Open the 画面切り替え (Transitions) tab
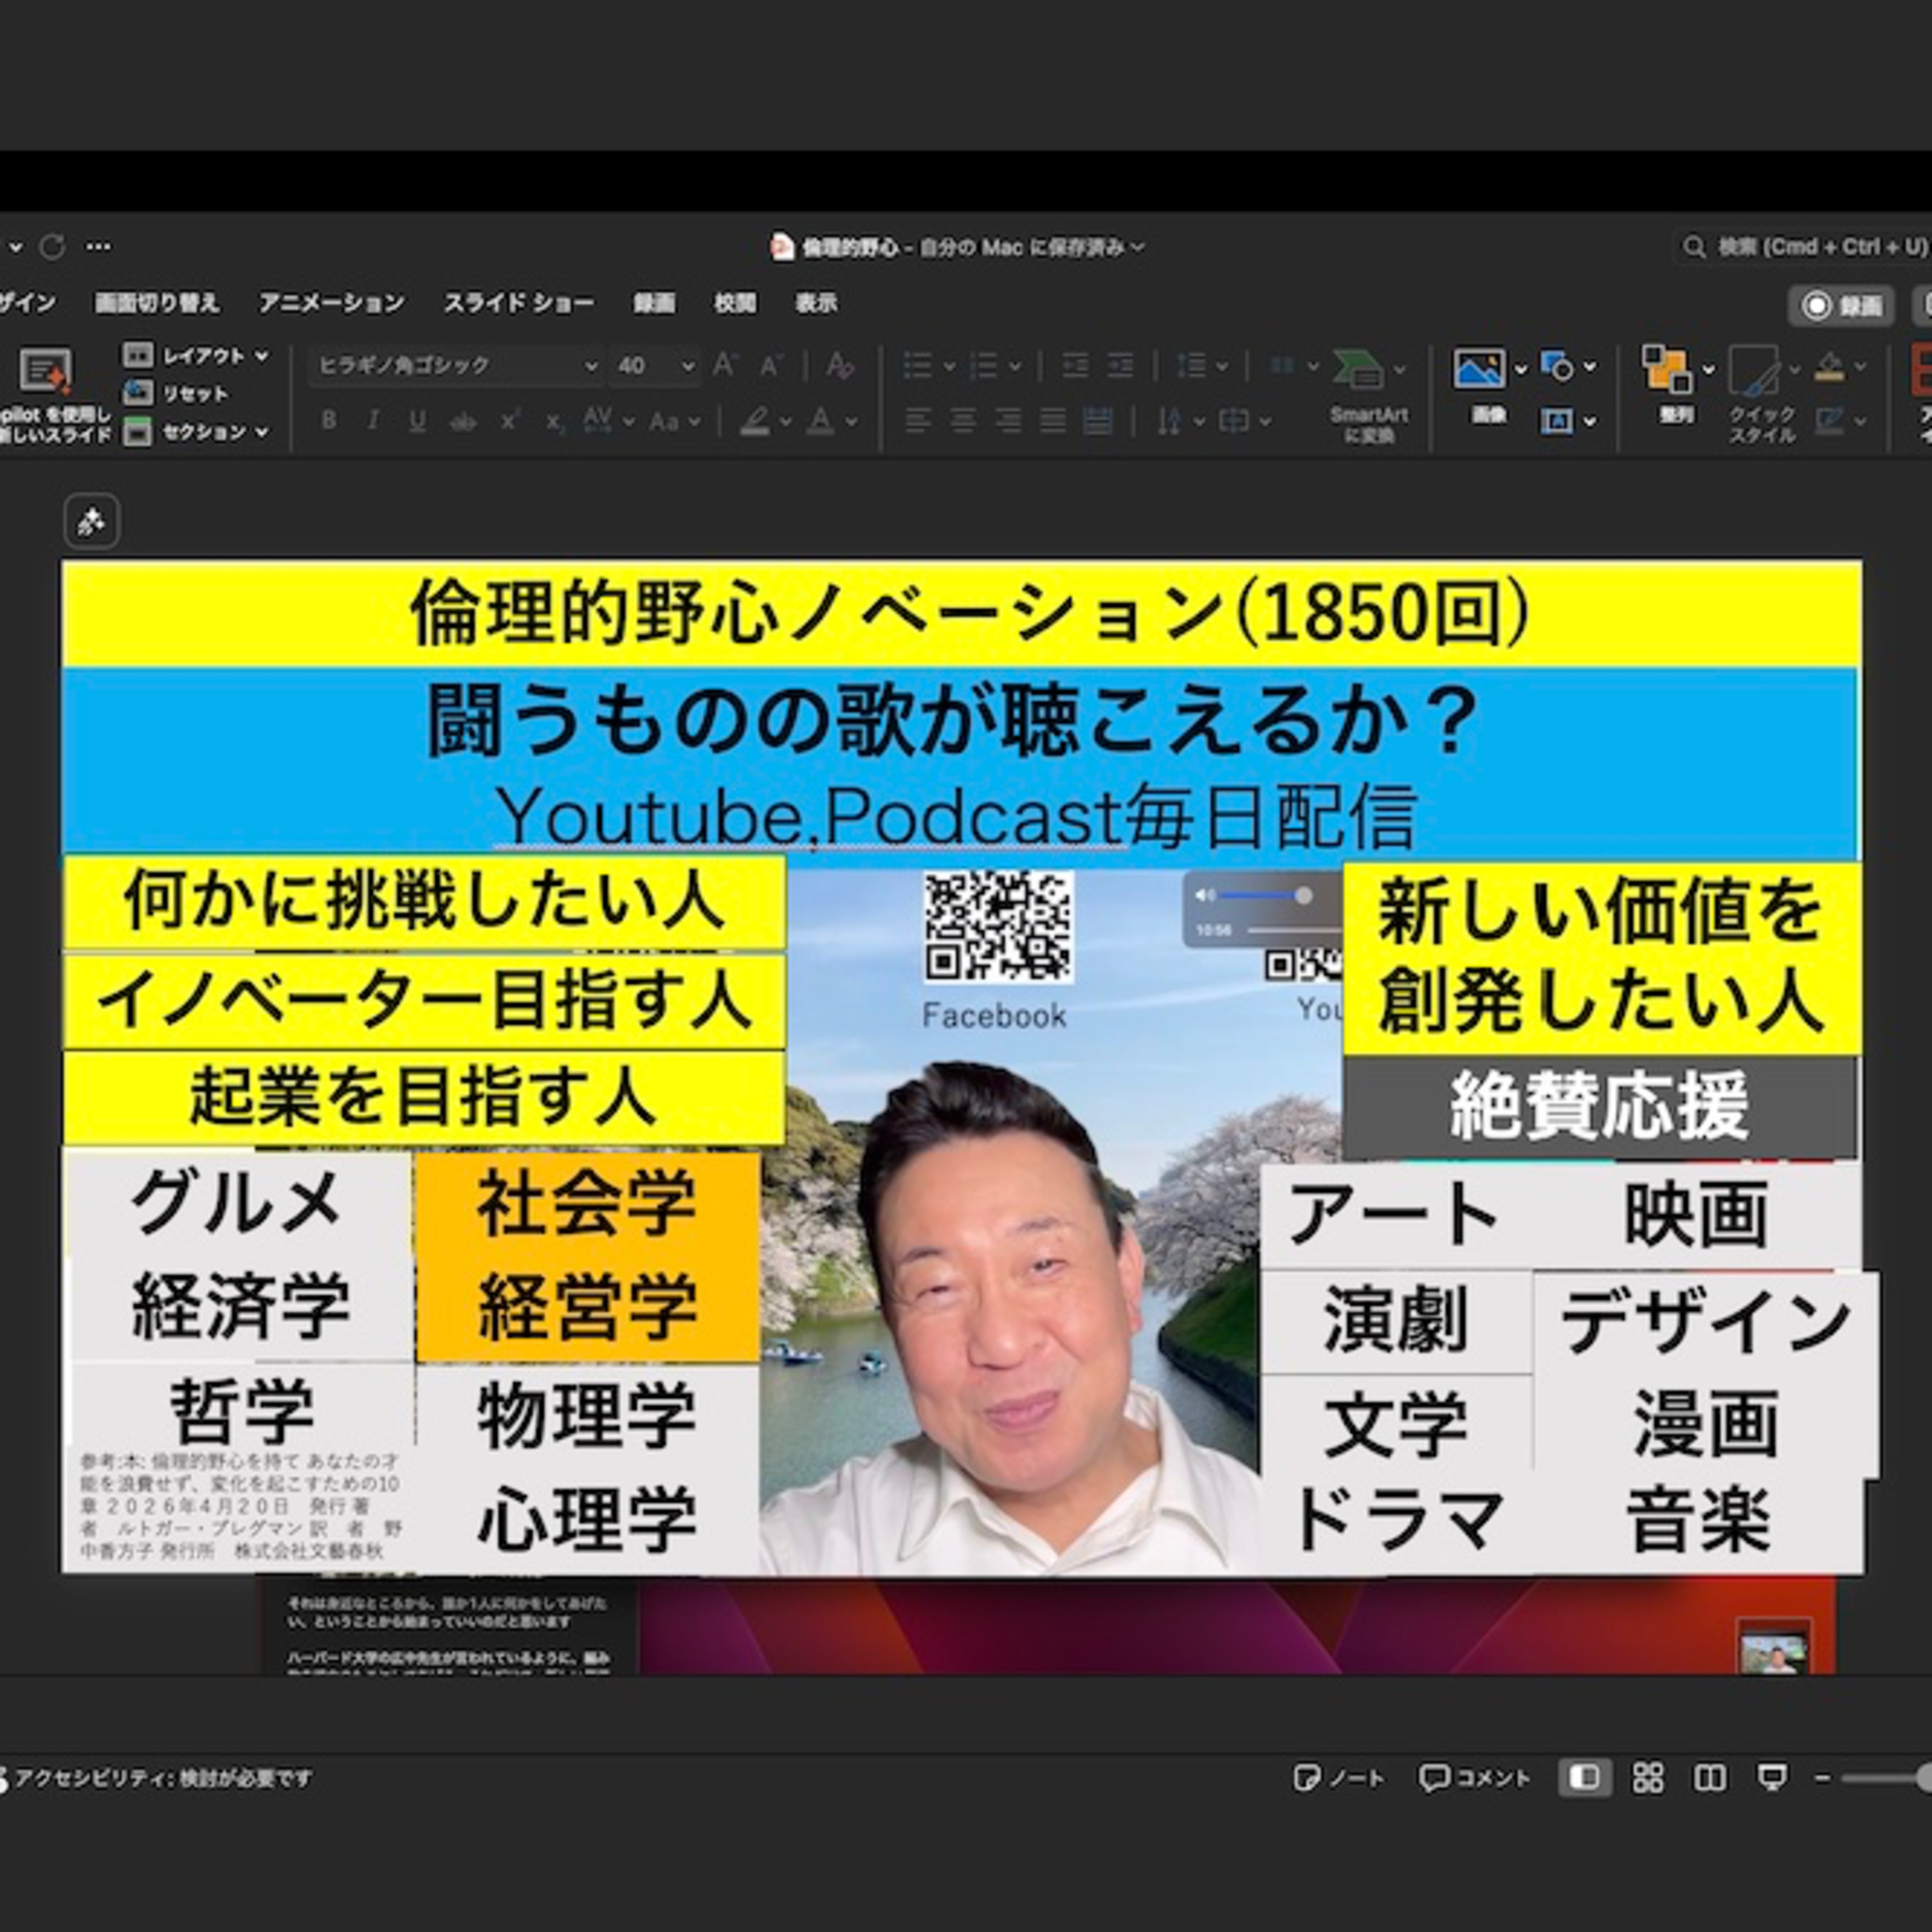Screen dimensions: 1932x1932 [157, 303]
